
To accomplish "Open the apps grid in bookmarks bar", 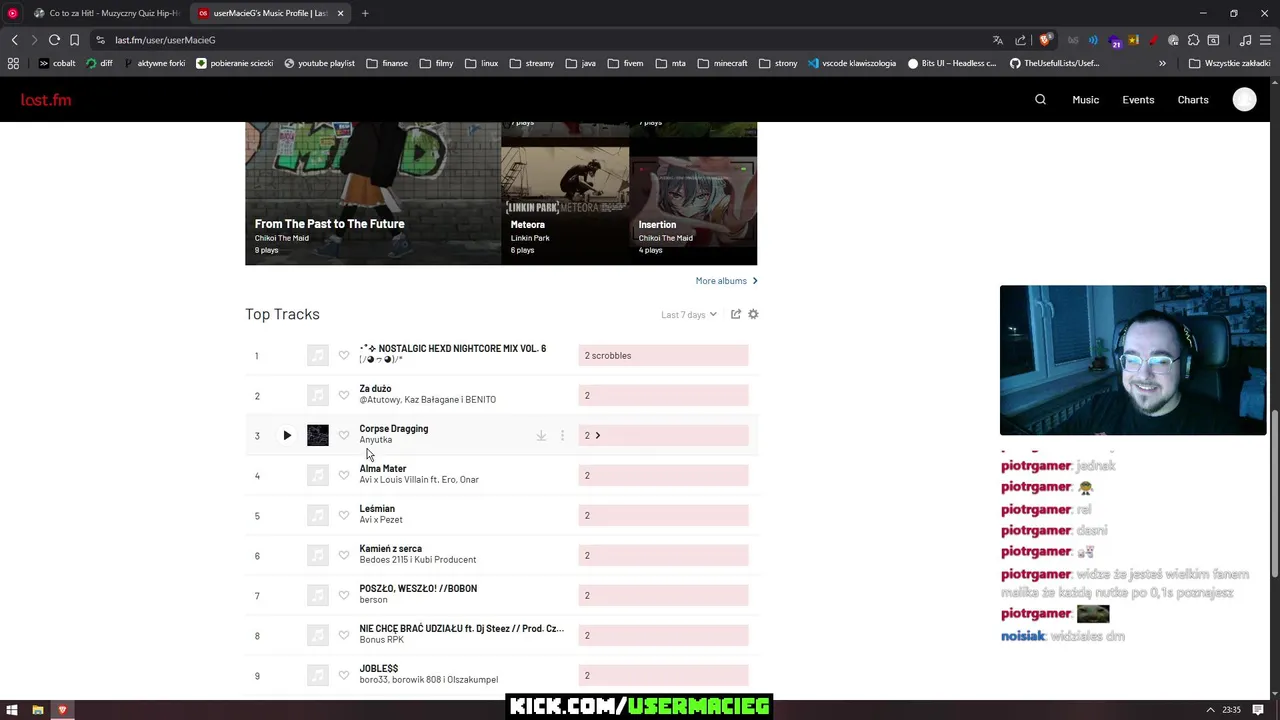I will click(x=13, y=63).
